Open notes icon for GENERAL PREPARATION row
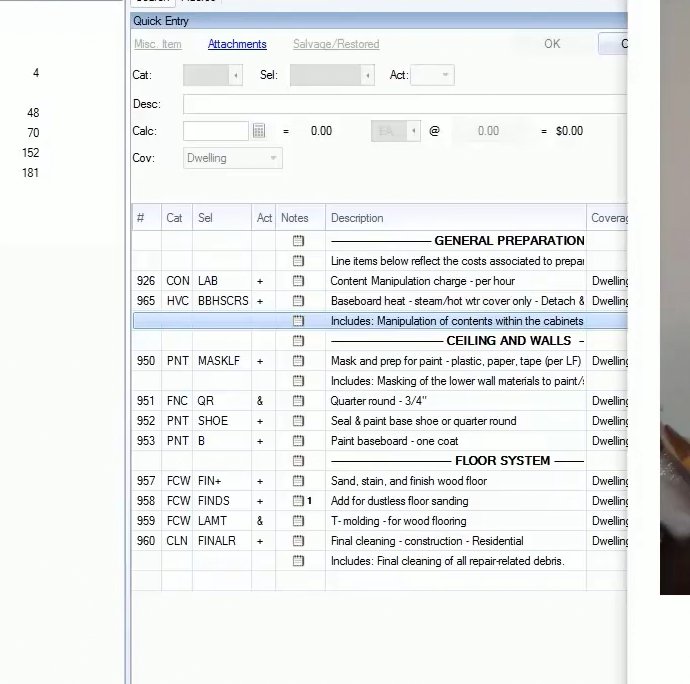 pyautogui.click(x=298, y=241)
